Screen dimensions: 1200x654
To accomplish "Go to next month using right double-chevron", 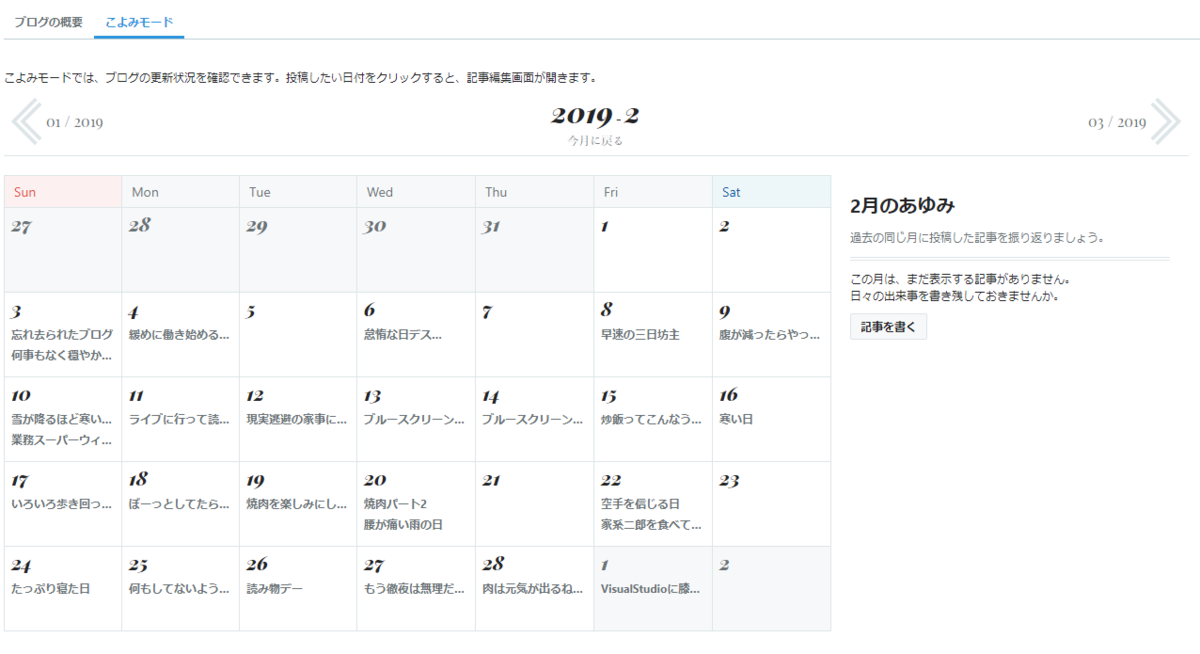I will tap(1165, 122).
